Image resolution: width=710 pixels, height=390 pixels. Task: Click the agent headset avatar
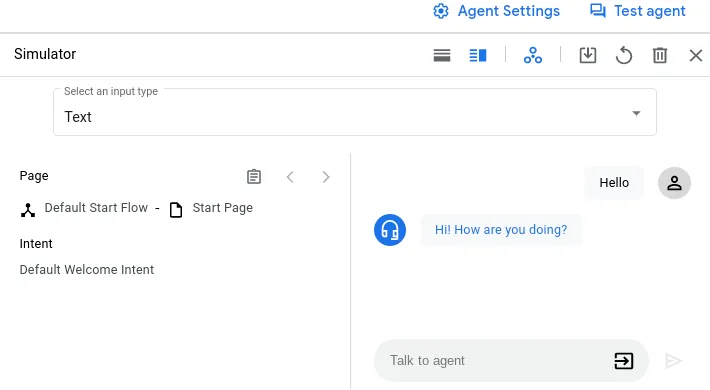[390, 230]
